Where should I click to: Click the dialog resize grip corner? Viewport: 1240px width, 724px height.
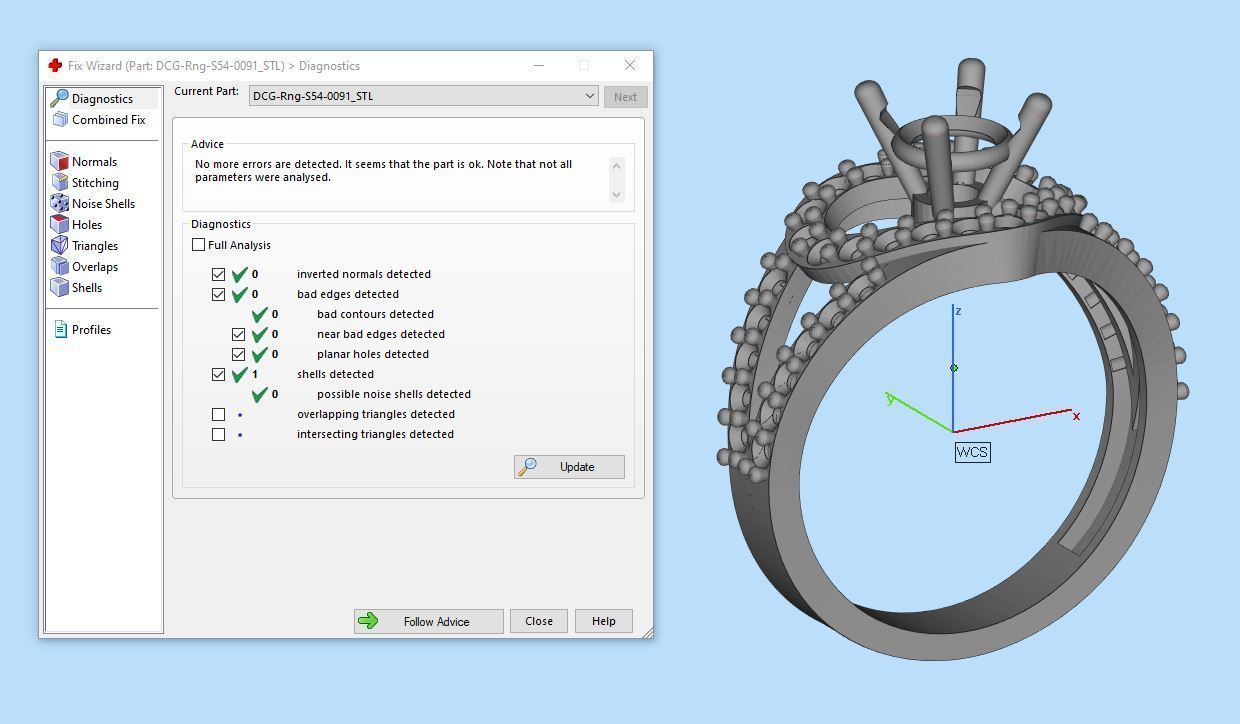tap(647, 632)
